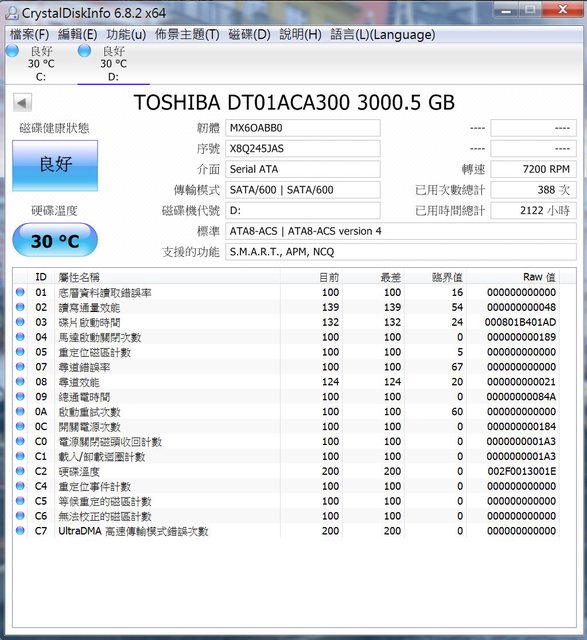
Task: Go to previous disk with left arrow
Action: 22,103
